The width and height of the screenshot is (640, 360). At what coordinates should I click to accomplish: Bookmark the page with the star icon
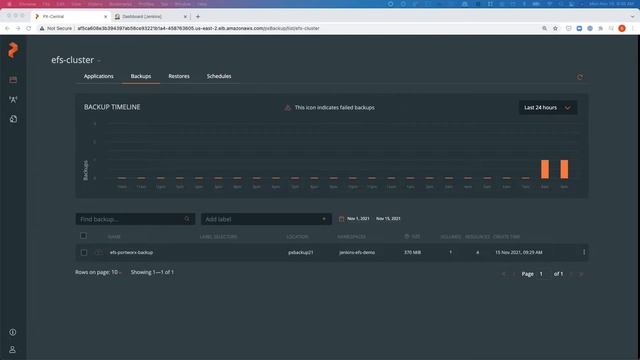click(x=555, y=28)
